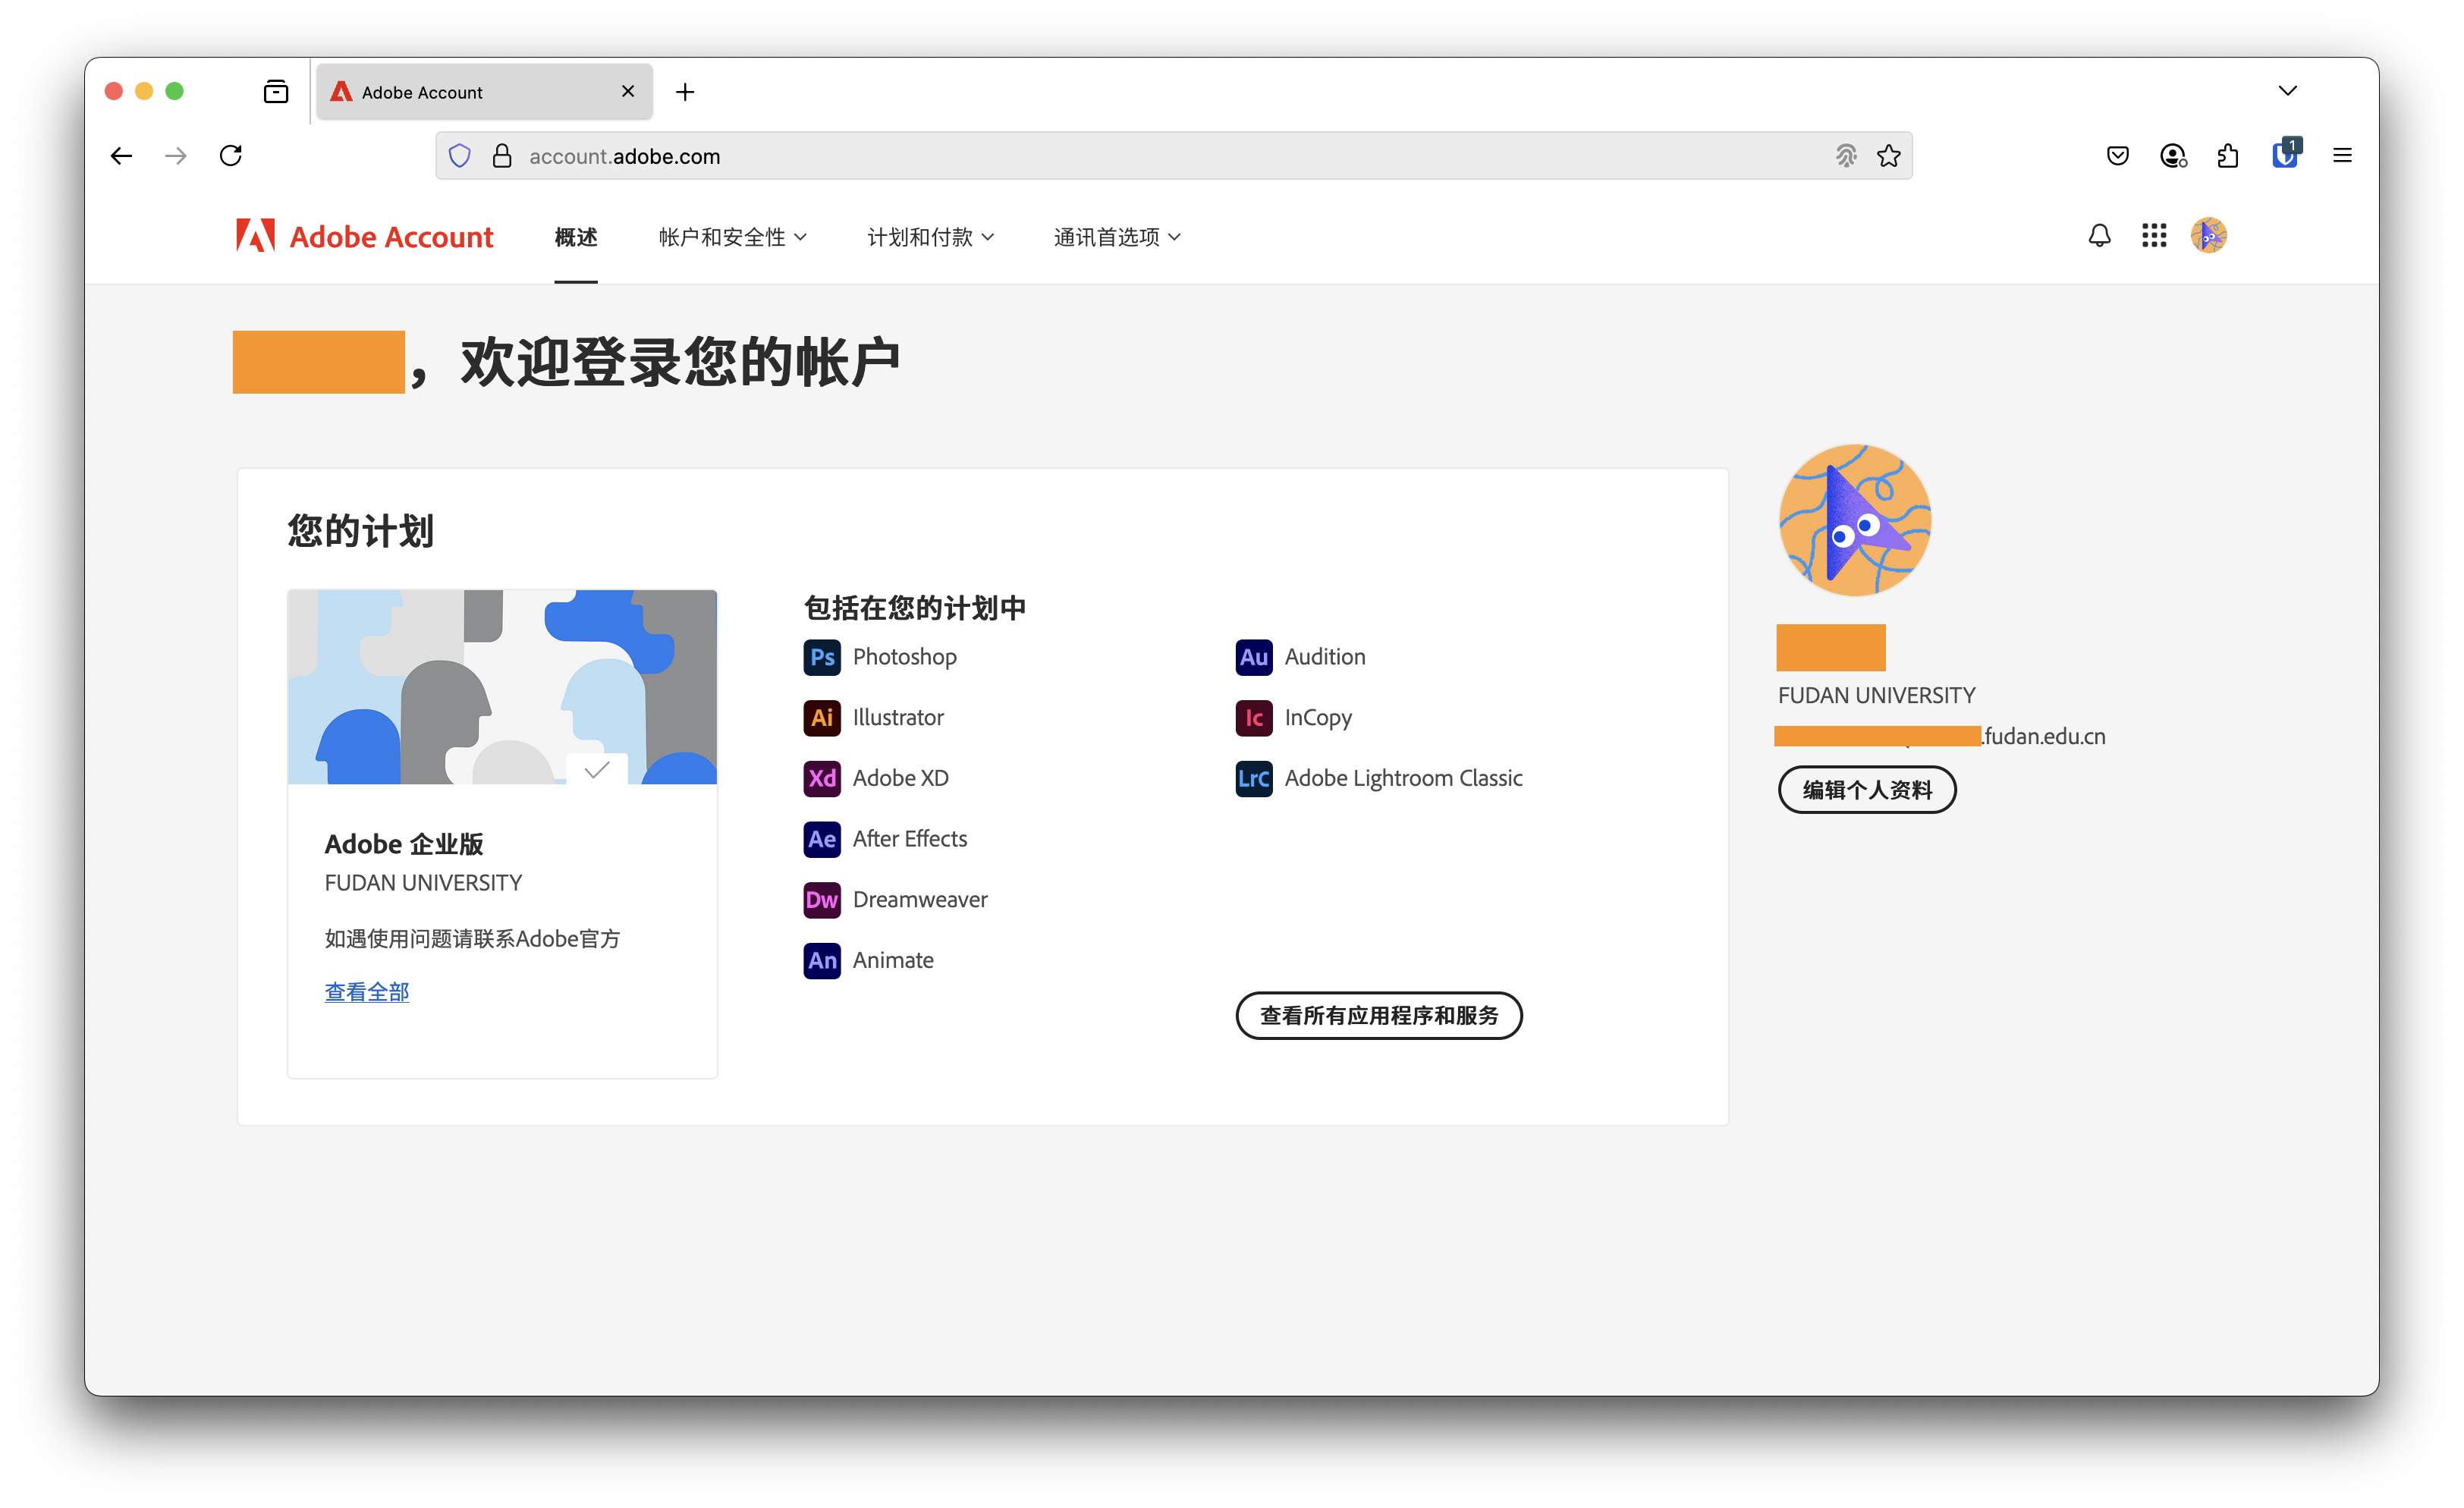Click the Photoshop app icon
Screen dimensions: 2464x1508
click(x=821, y=657)
